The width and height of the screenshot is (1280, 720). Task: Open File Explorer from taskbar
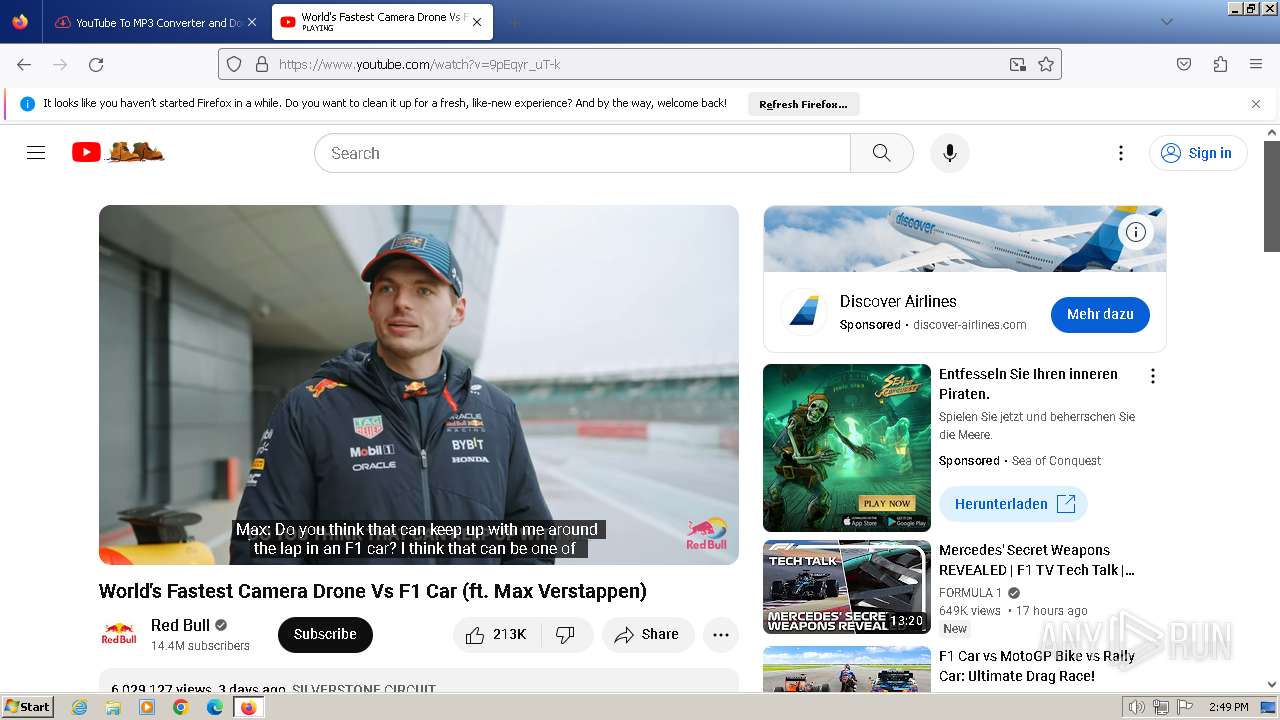click(113, 707)
